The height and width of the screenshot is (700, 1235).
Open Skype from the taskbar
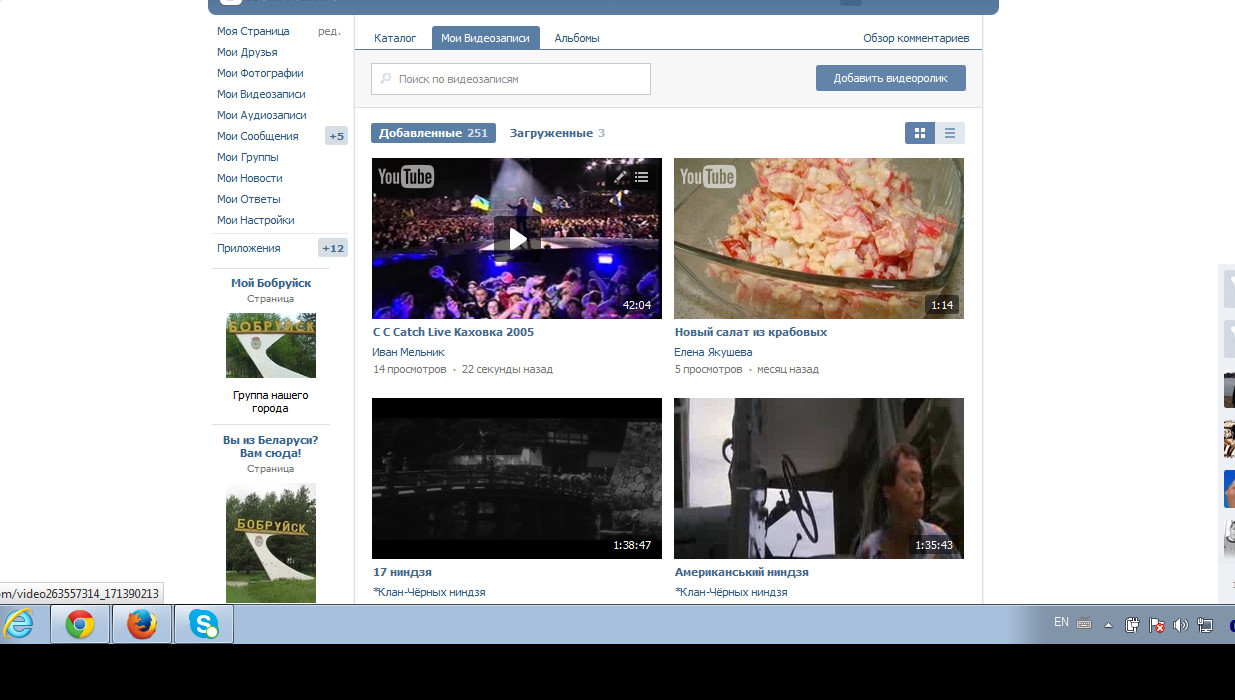click(x=204, y=625)
